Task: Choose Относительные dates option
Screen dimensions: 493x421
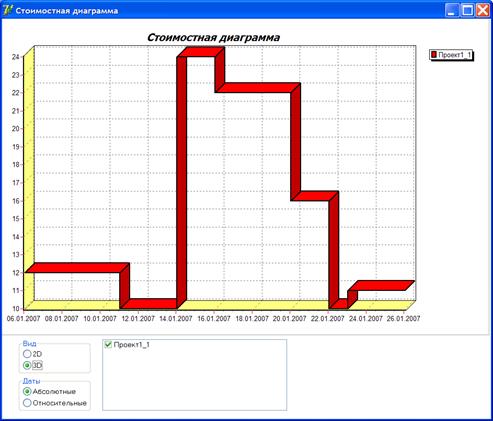Action: click(x=27, y=403)
